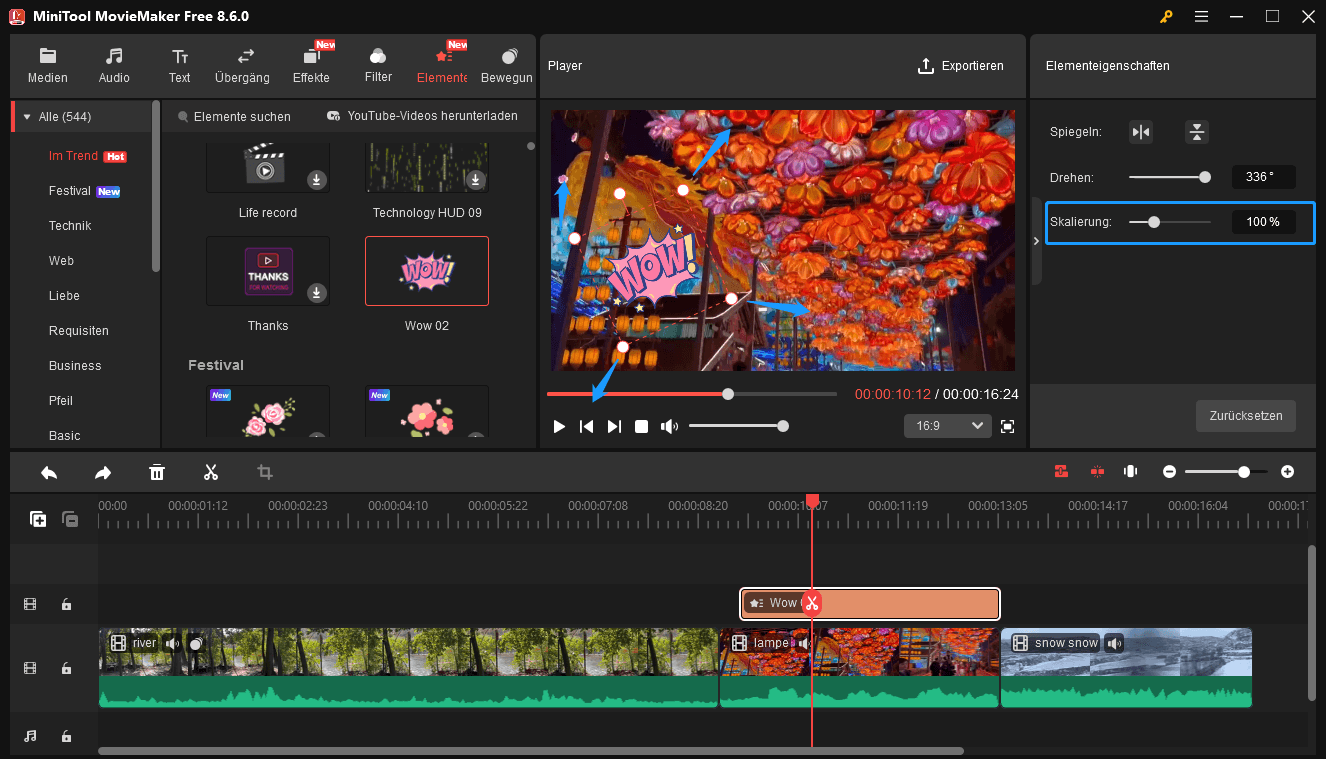Open the 16:9 aspect ratio dropdown
Viewport: 1326px width, 759px height.
coord(946,426)
